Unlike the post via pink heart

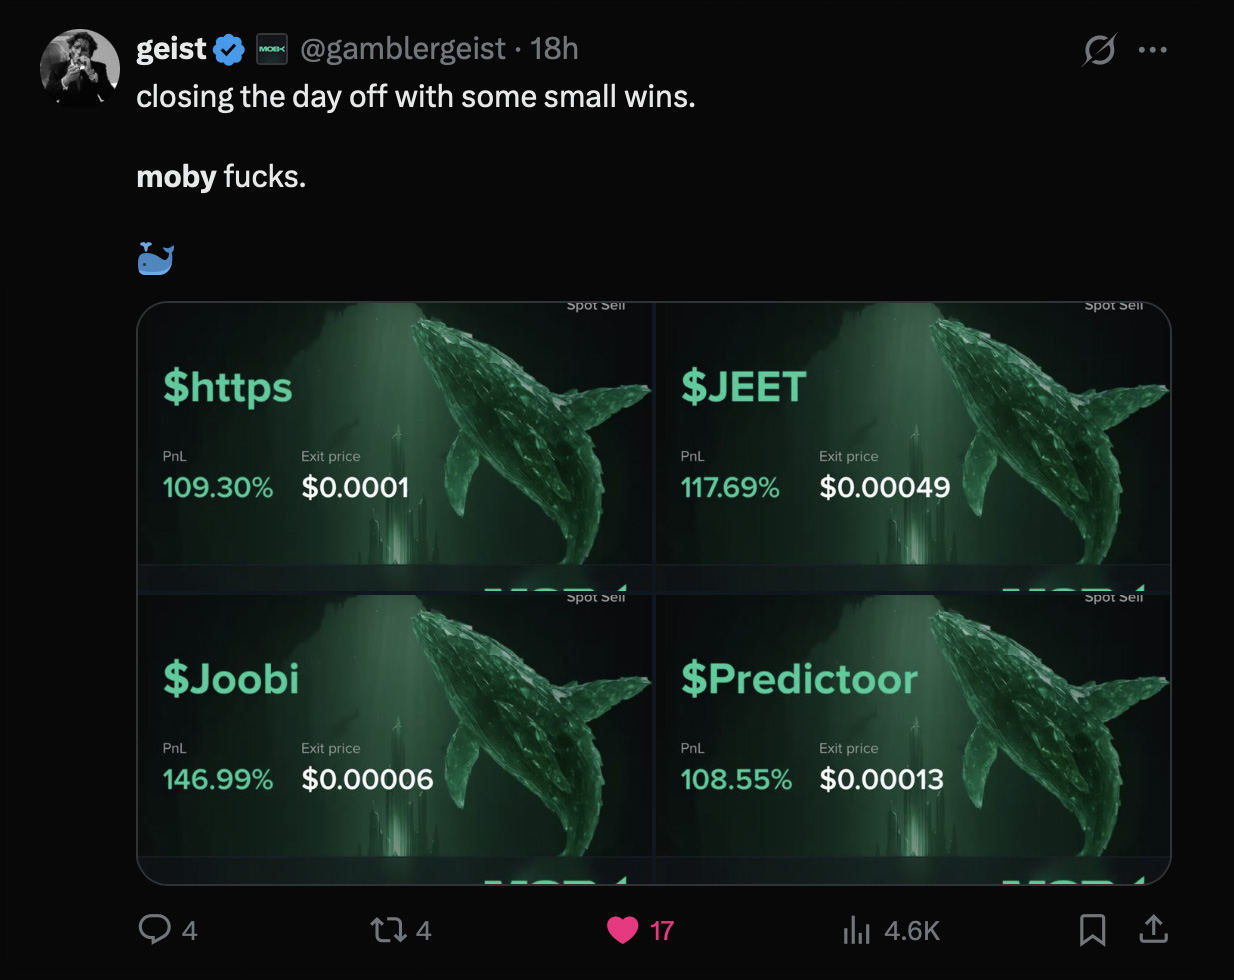622,930
